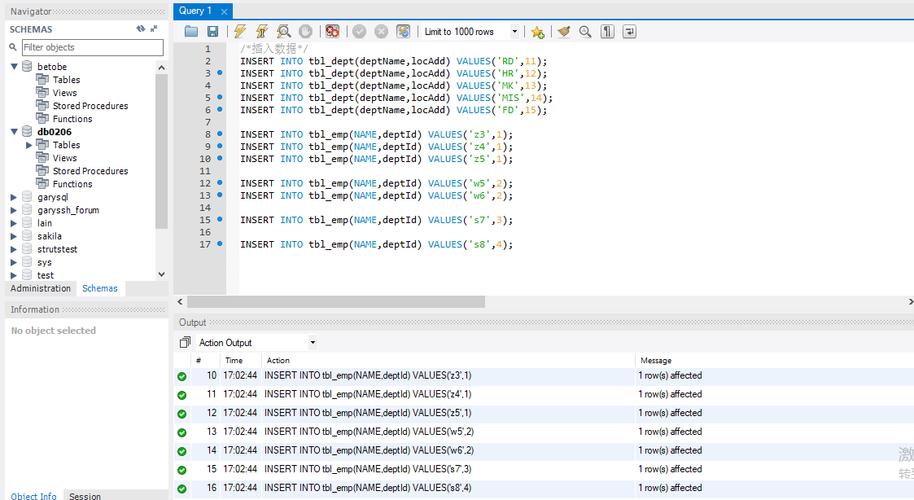Click success icon on output row 11
Viewport: 914px width, 500px height.
pyautogui.click(x=182, y=395)
